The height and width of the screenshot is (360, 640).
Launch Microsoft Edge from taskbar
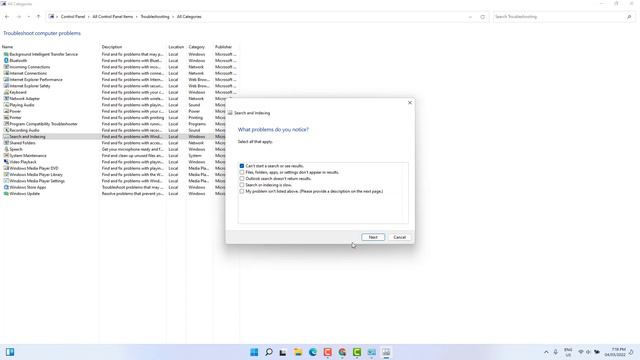pos(313,352)
